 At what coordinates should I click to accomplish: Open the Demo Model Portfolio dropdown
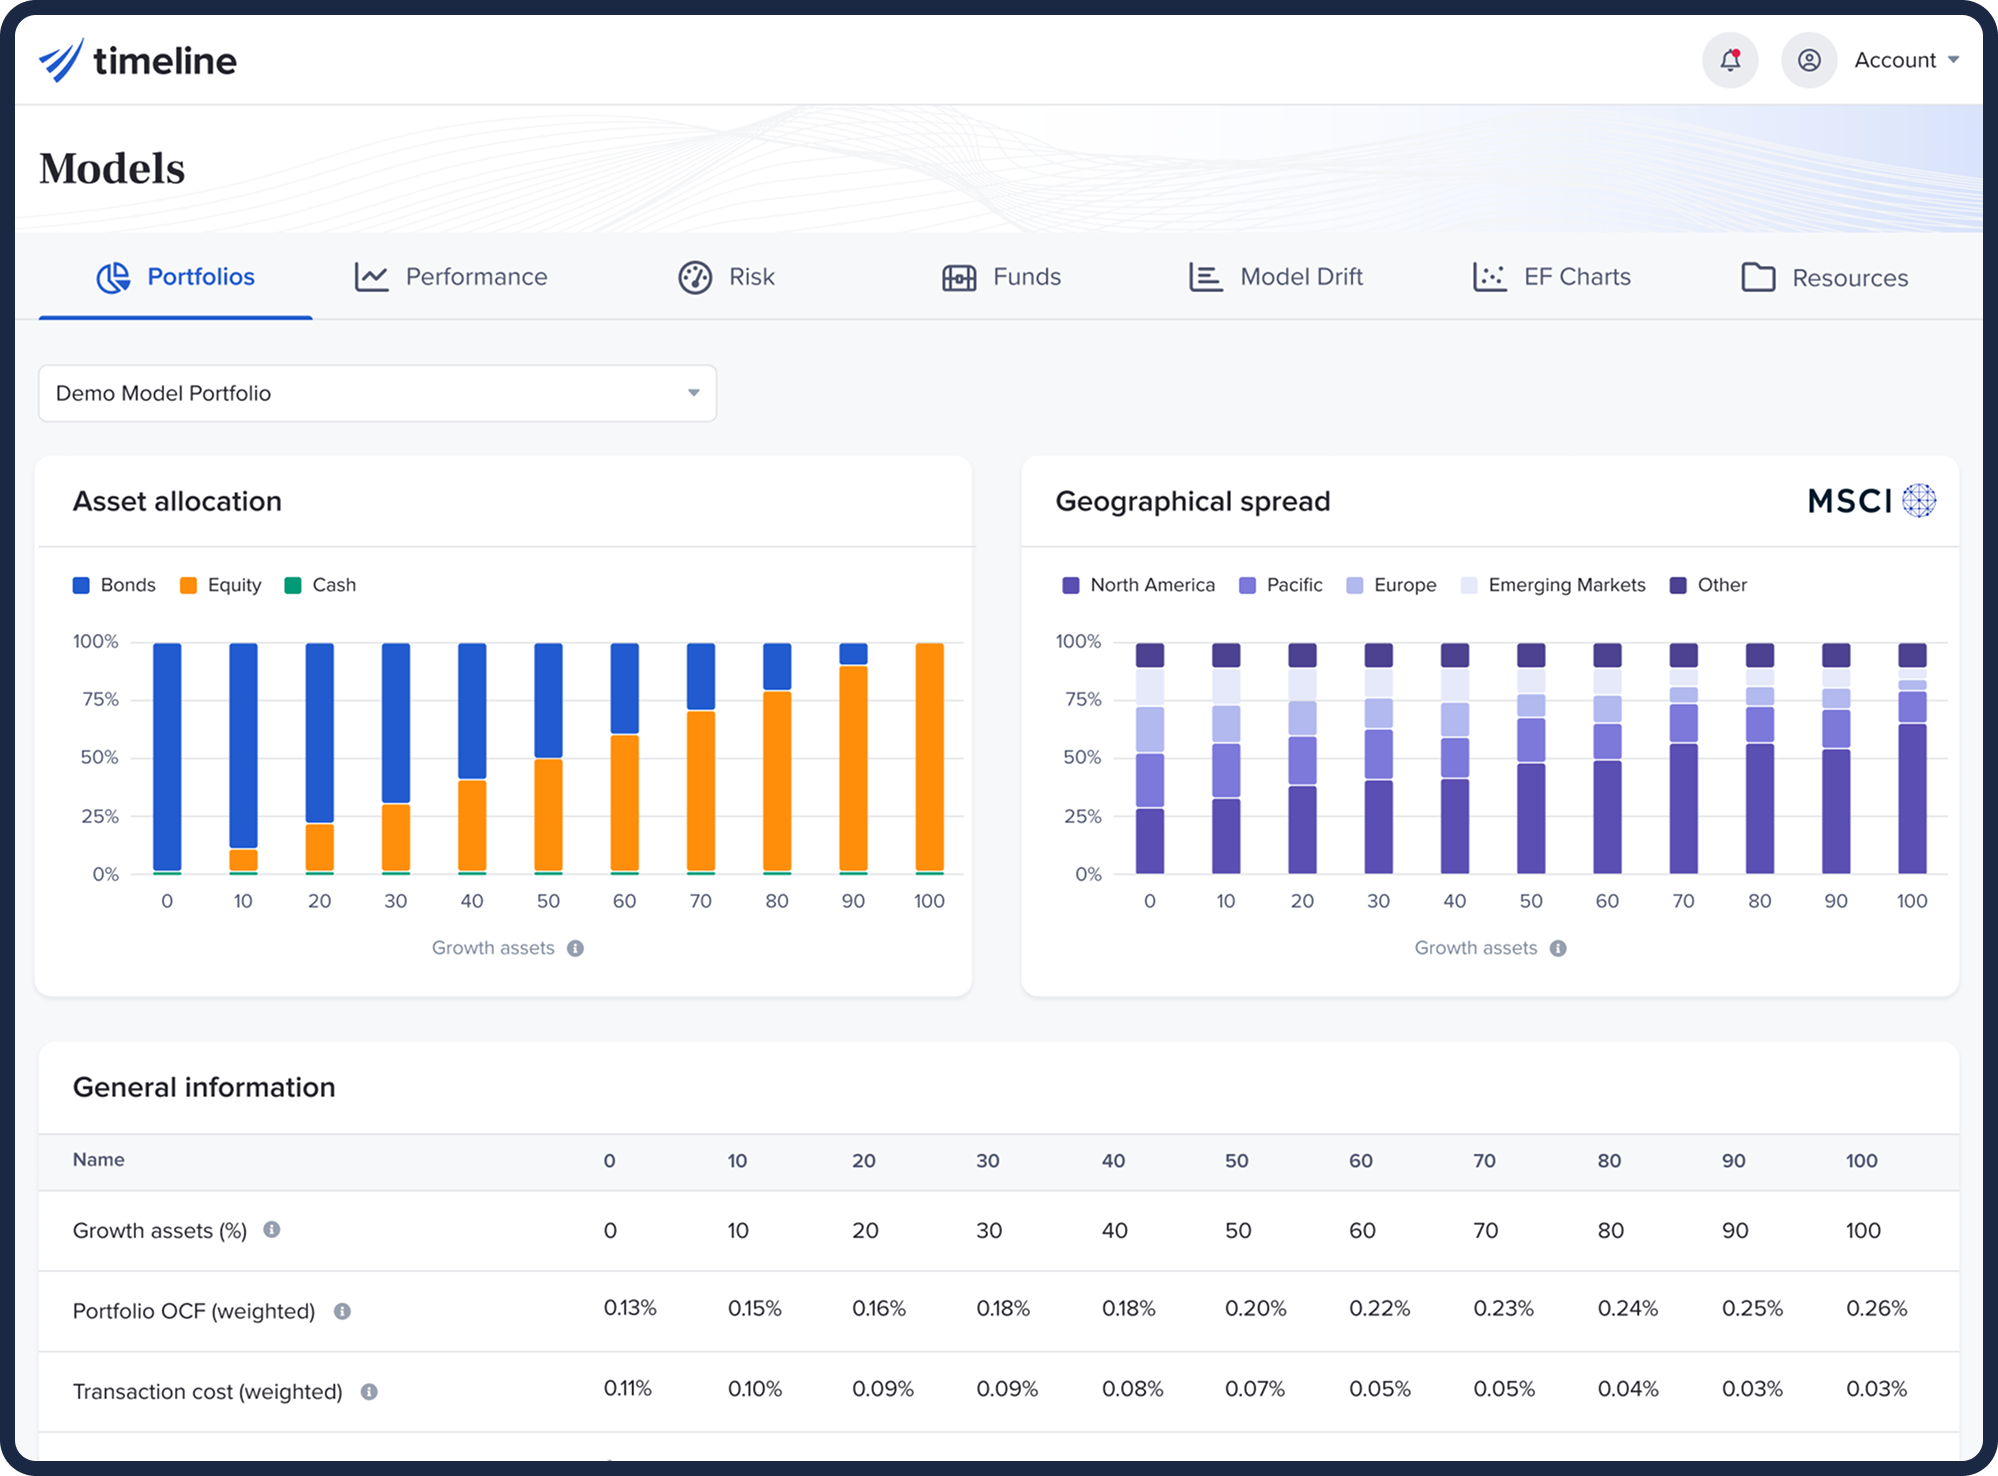377,393
